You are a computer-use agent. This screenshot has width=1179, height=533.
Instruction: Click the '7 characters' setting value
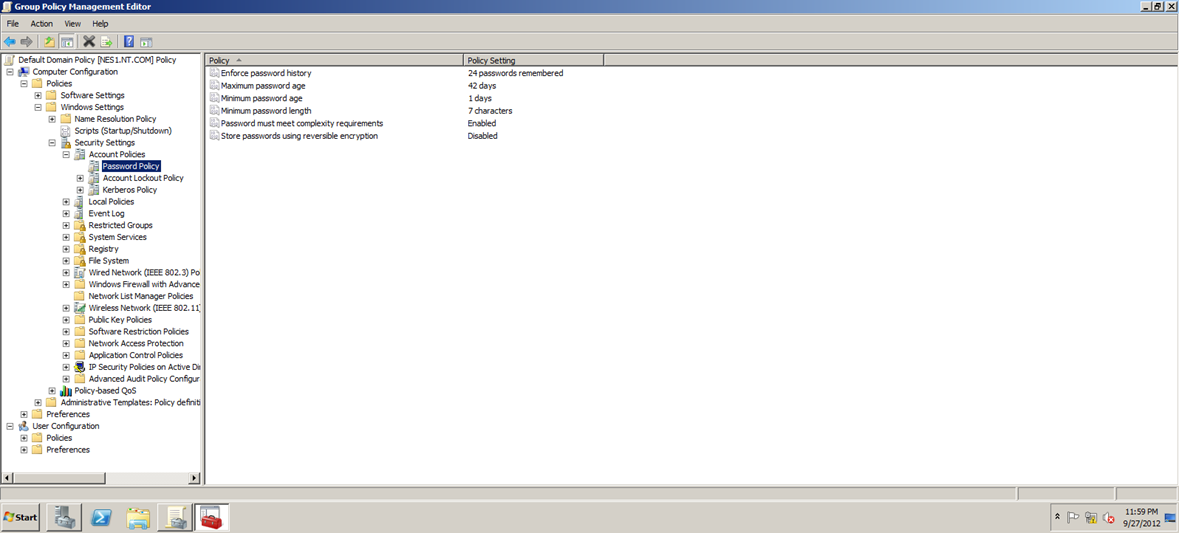[x=489, y=111]
